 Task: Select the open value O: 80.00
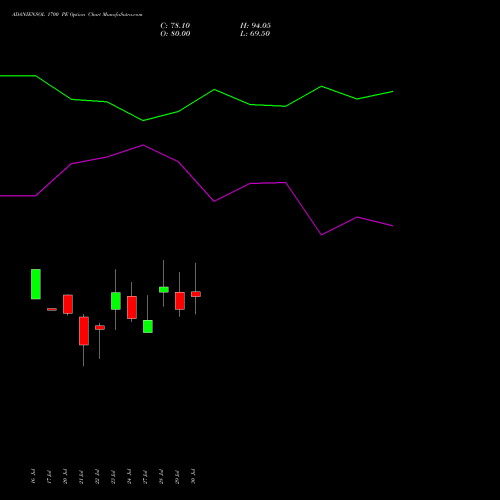tap(175, 34)
